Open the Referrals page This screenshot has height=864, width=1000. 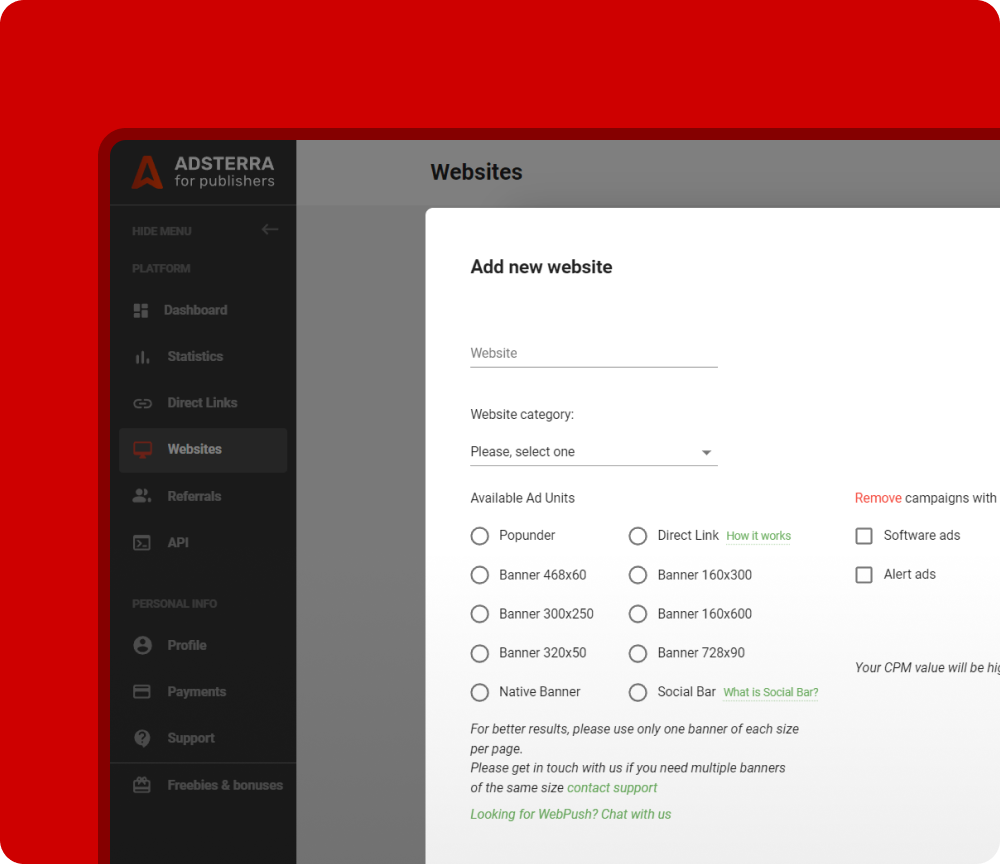pyautogui.click(x=194, y=496)
